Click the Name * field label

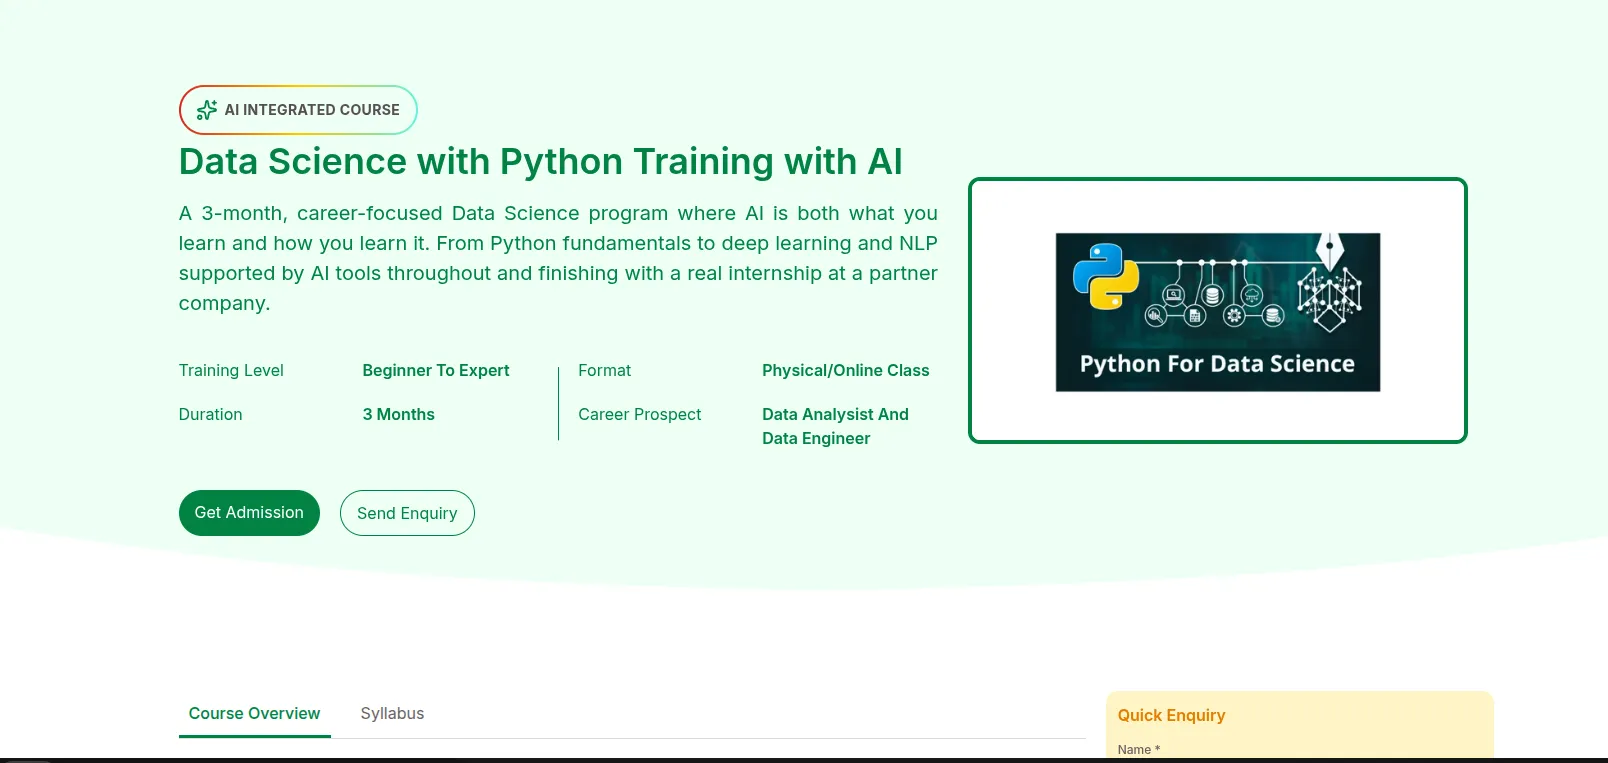pyautogui.click(x=1139, y=750)
